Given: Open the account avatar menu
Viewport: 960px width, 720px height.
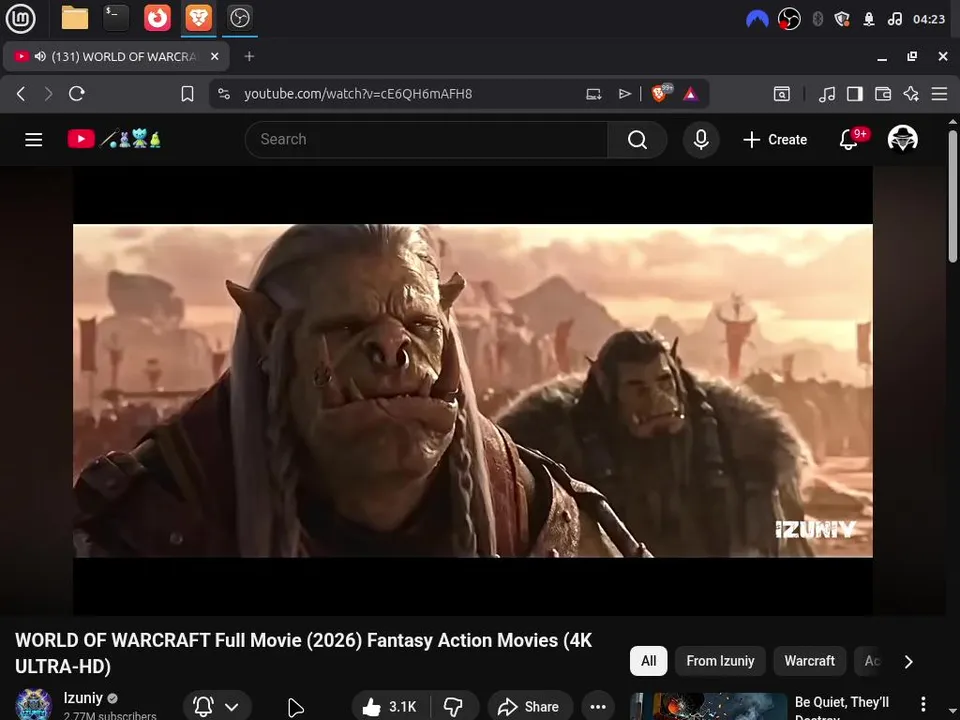Looking at the screenshot, I should (x=902, y=139).
